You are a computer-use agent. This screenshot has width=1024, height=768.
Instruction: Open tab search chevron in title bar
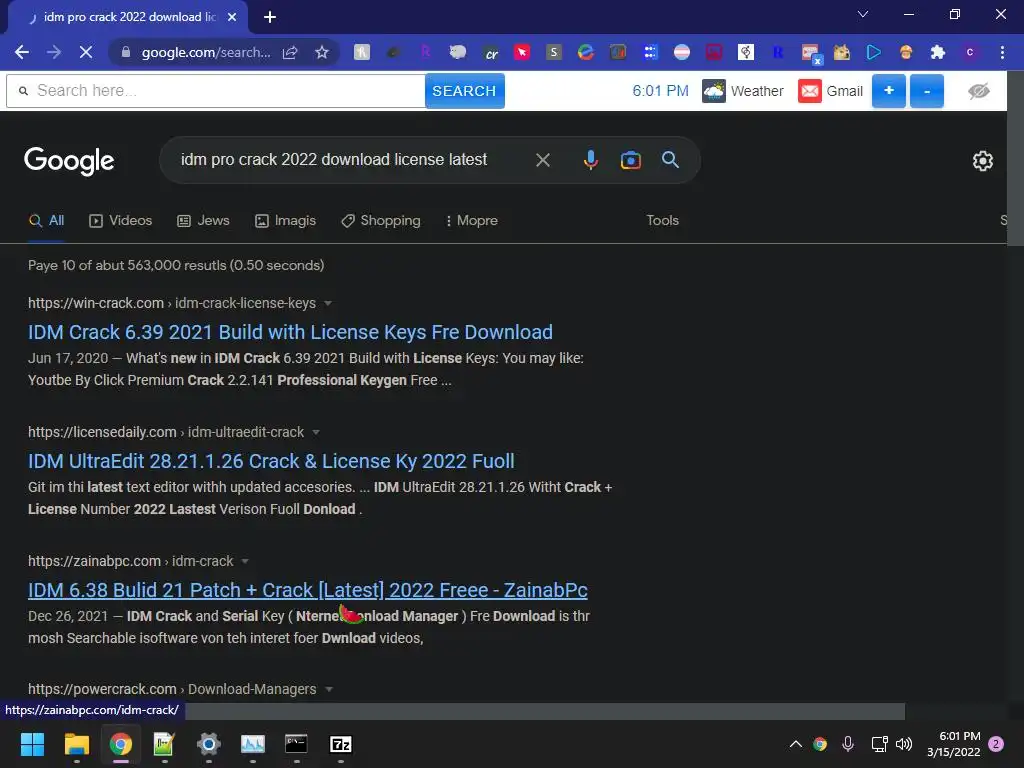tap(863, 14)
